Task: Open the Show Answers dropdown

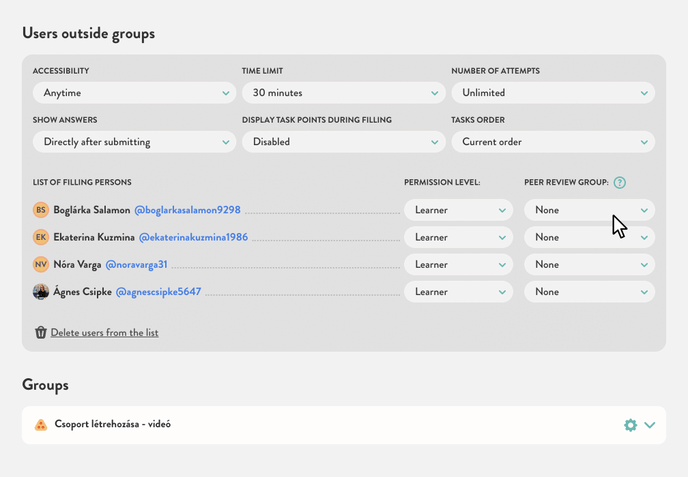Action: [135, 142]
